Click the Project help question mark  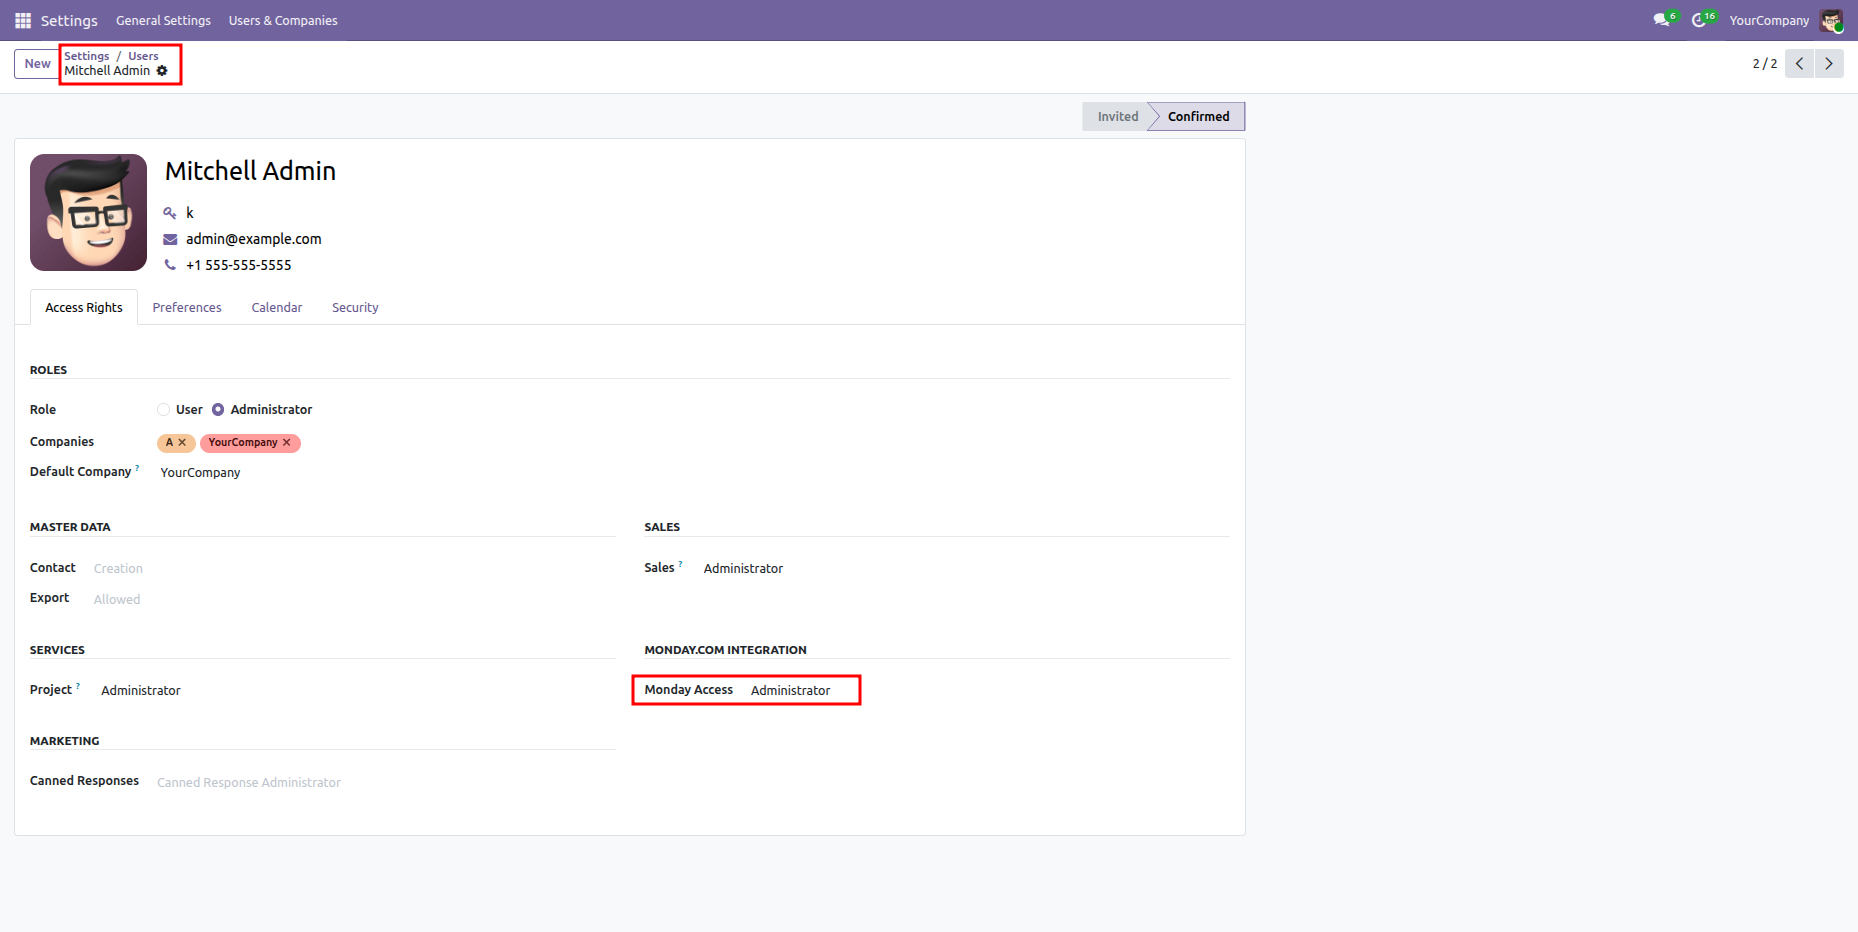tap(78, 686)
